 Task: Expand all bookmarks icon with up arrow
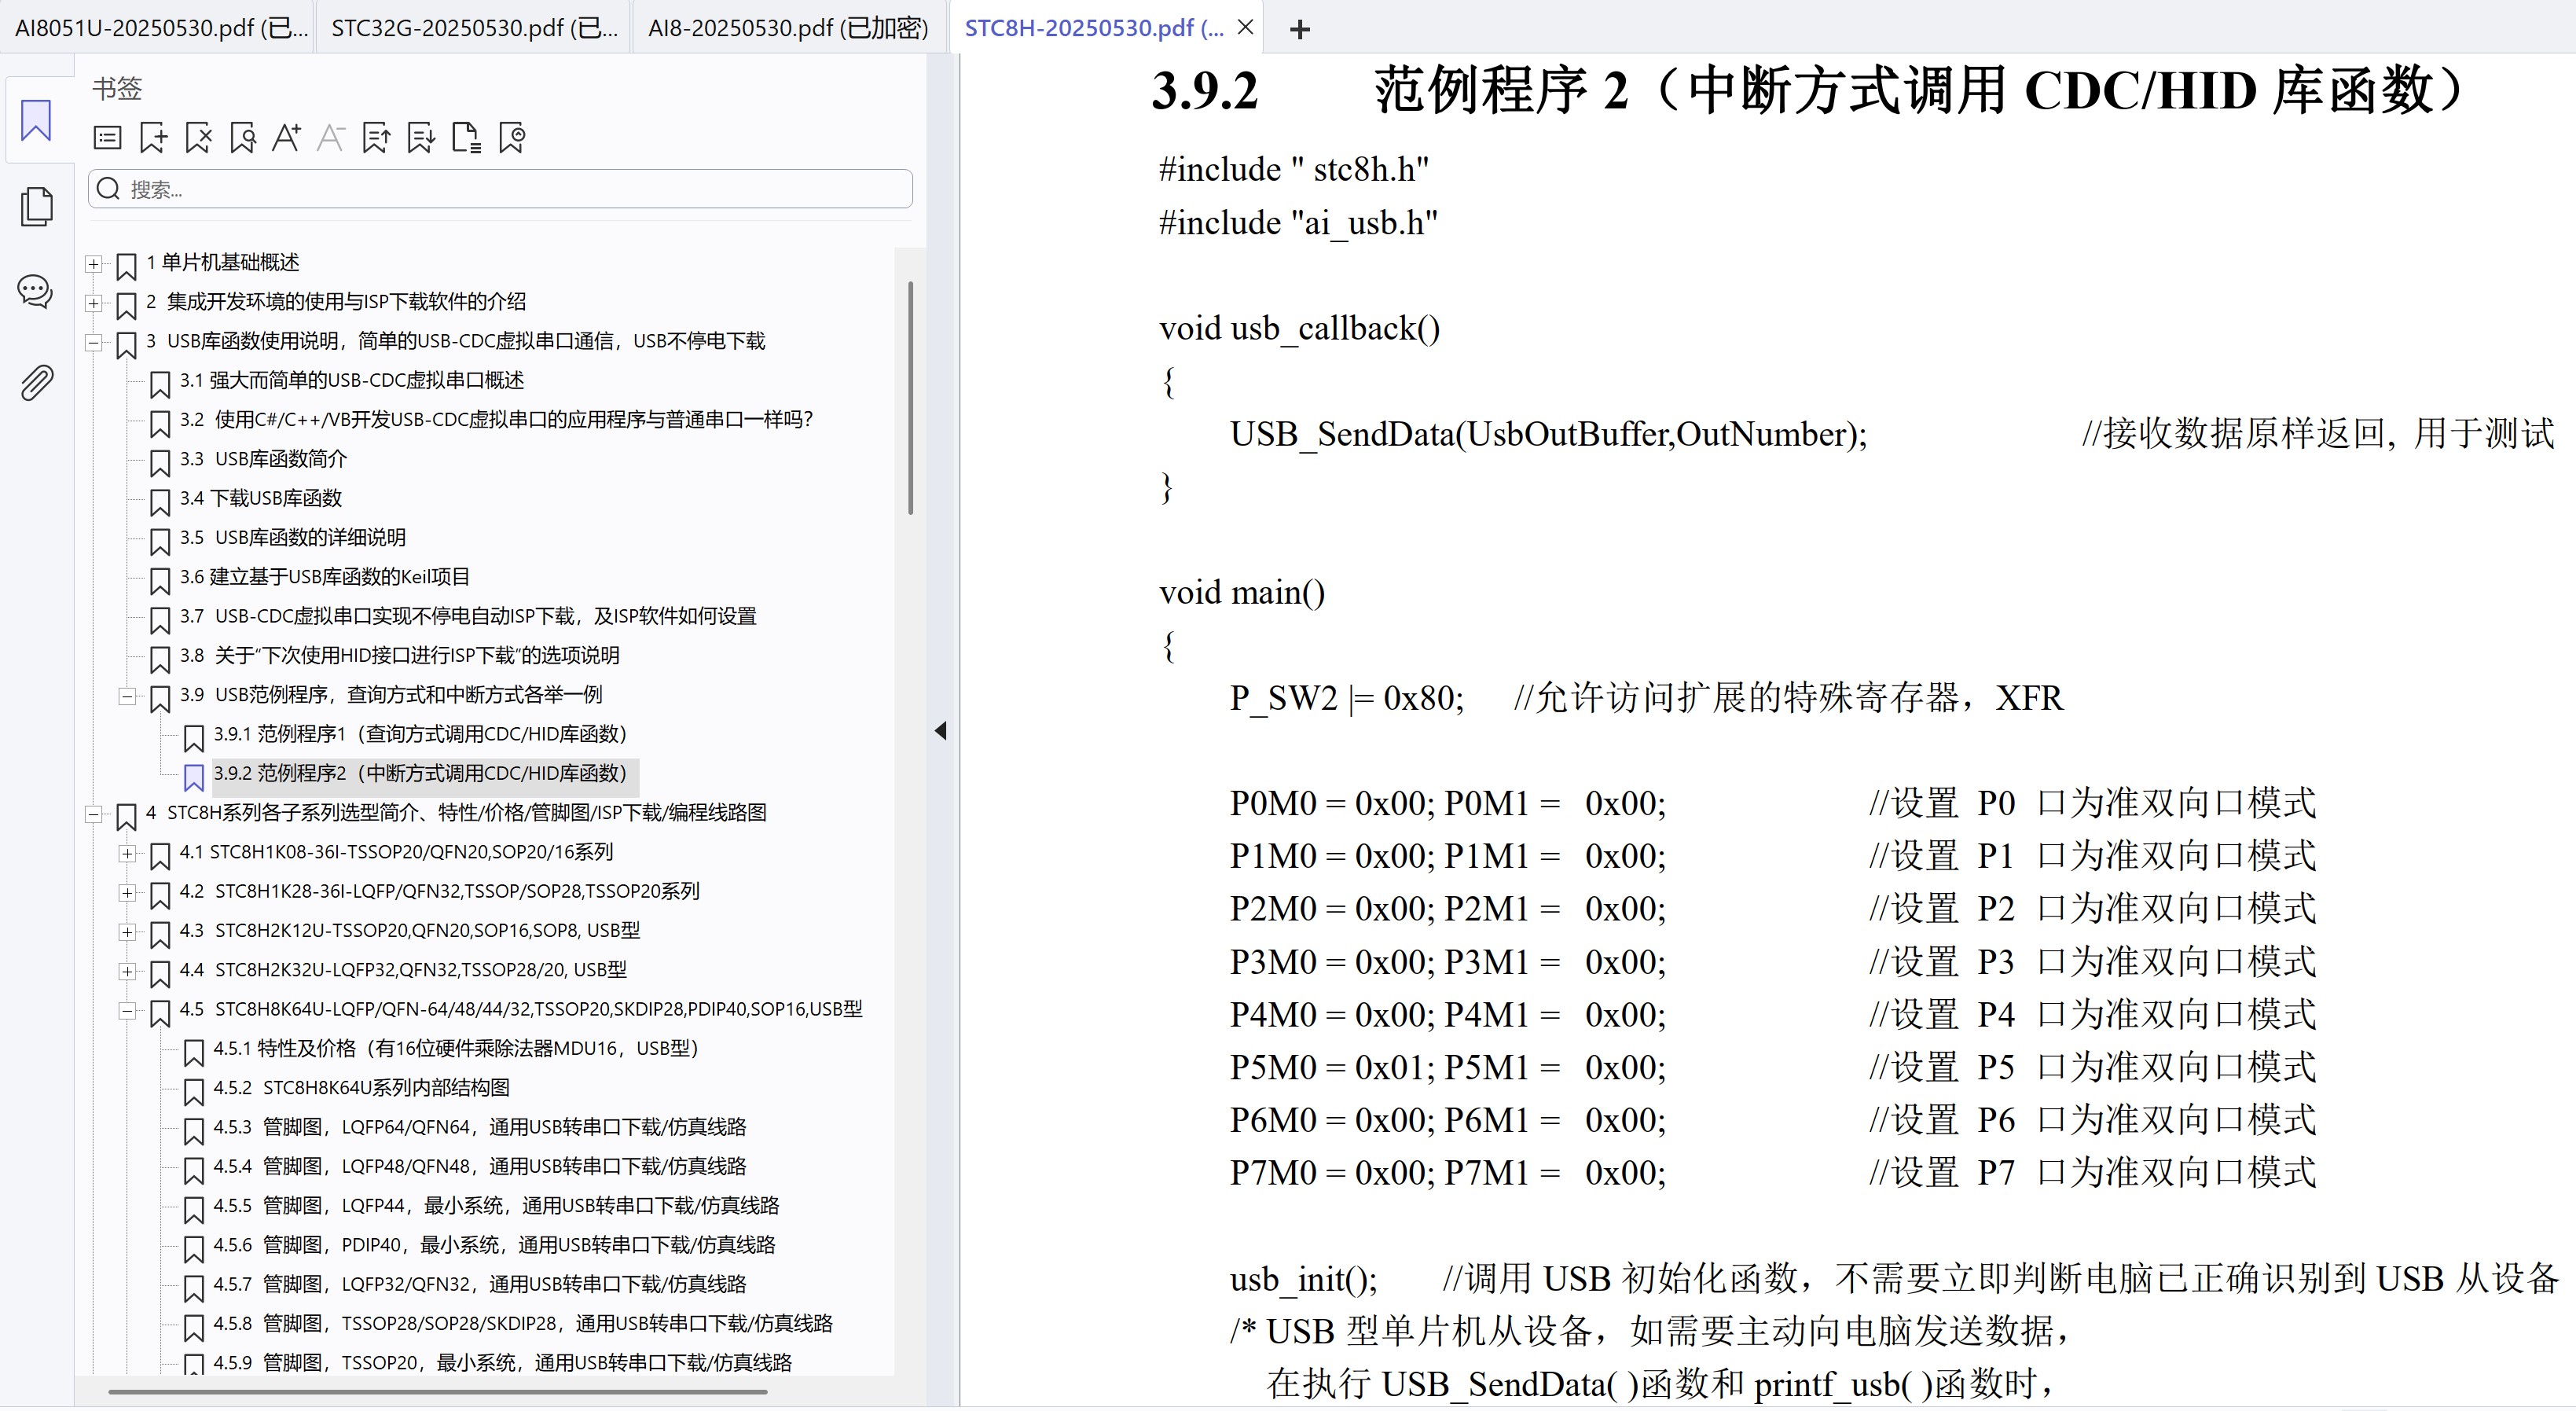click(376, 138)
